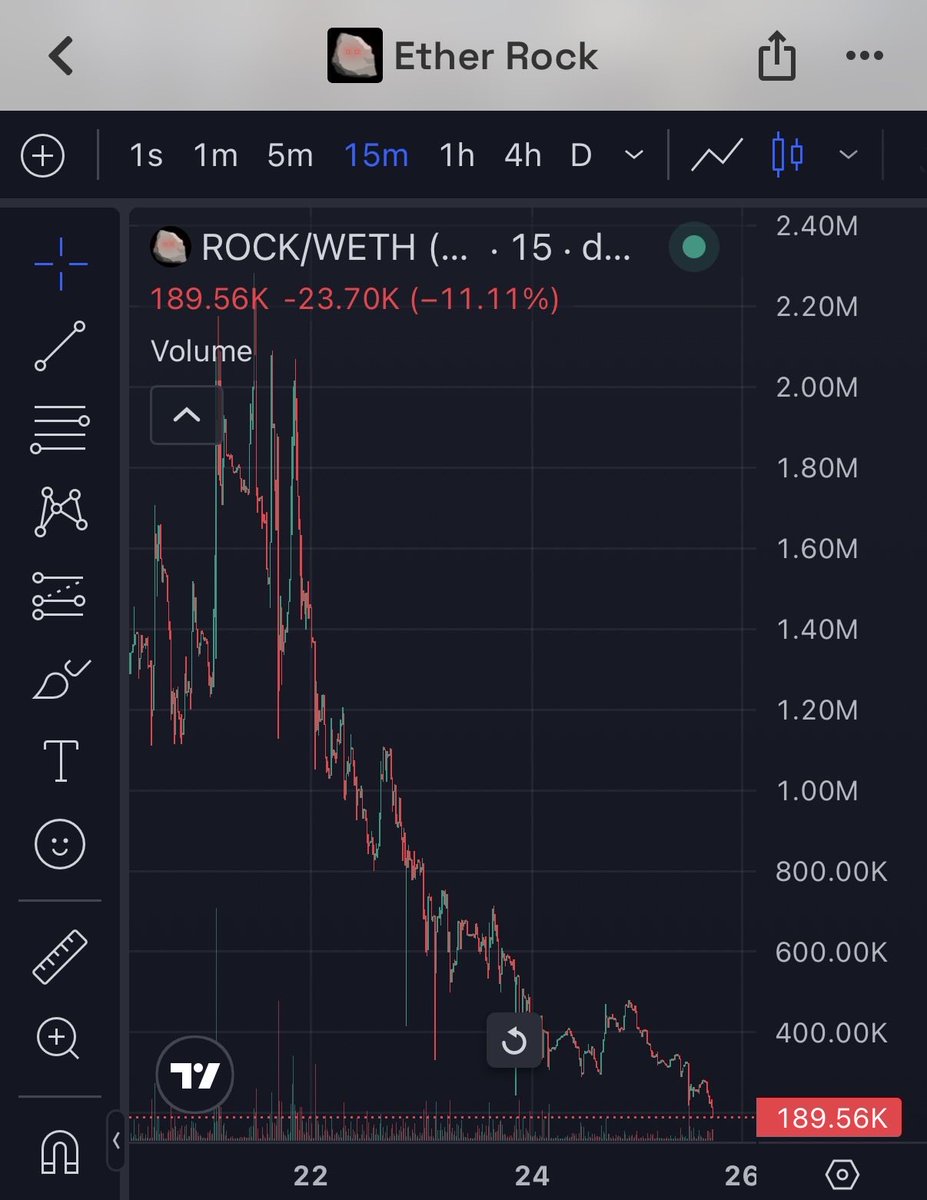Image resolution: width=927 pixels, height=1200 pixels.
Task: Tap the green market status dot
Action: [693, 247]
